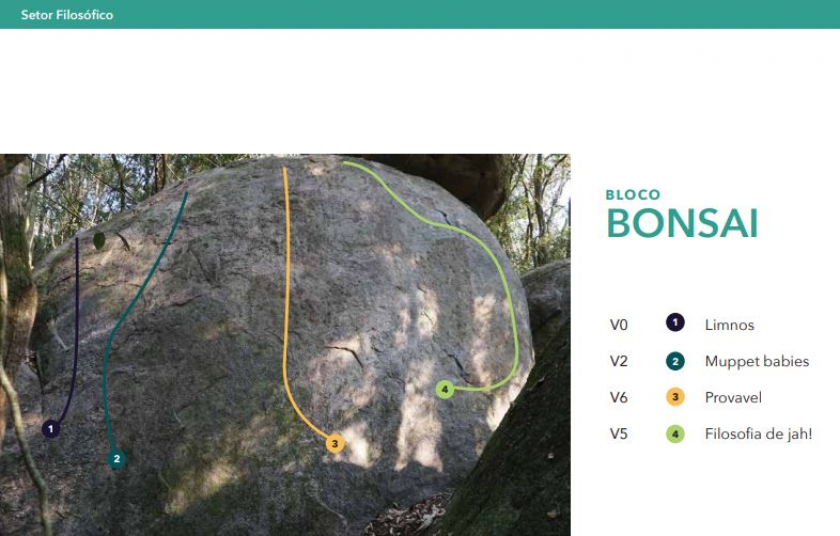Click legend circle number 2 beside Muppet babies
Viewport: 840px width, 536px height.
pyautogui.click(x=675, y=361)
